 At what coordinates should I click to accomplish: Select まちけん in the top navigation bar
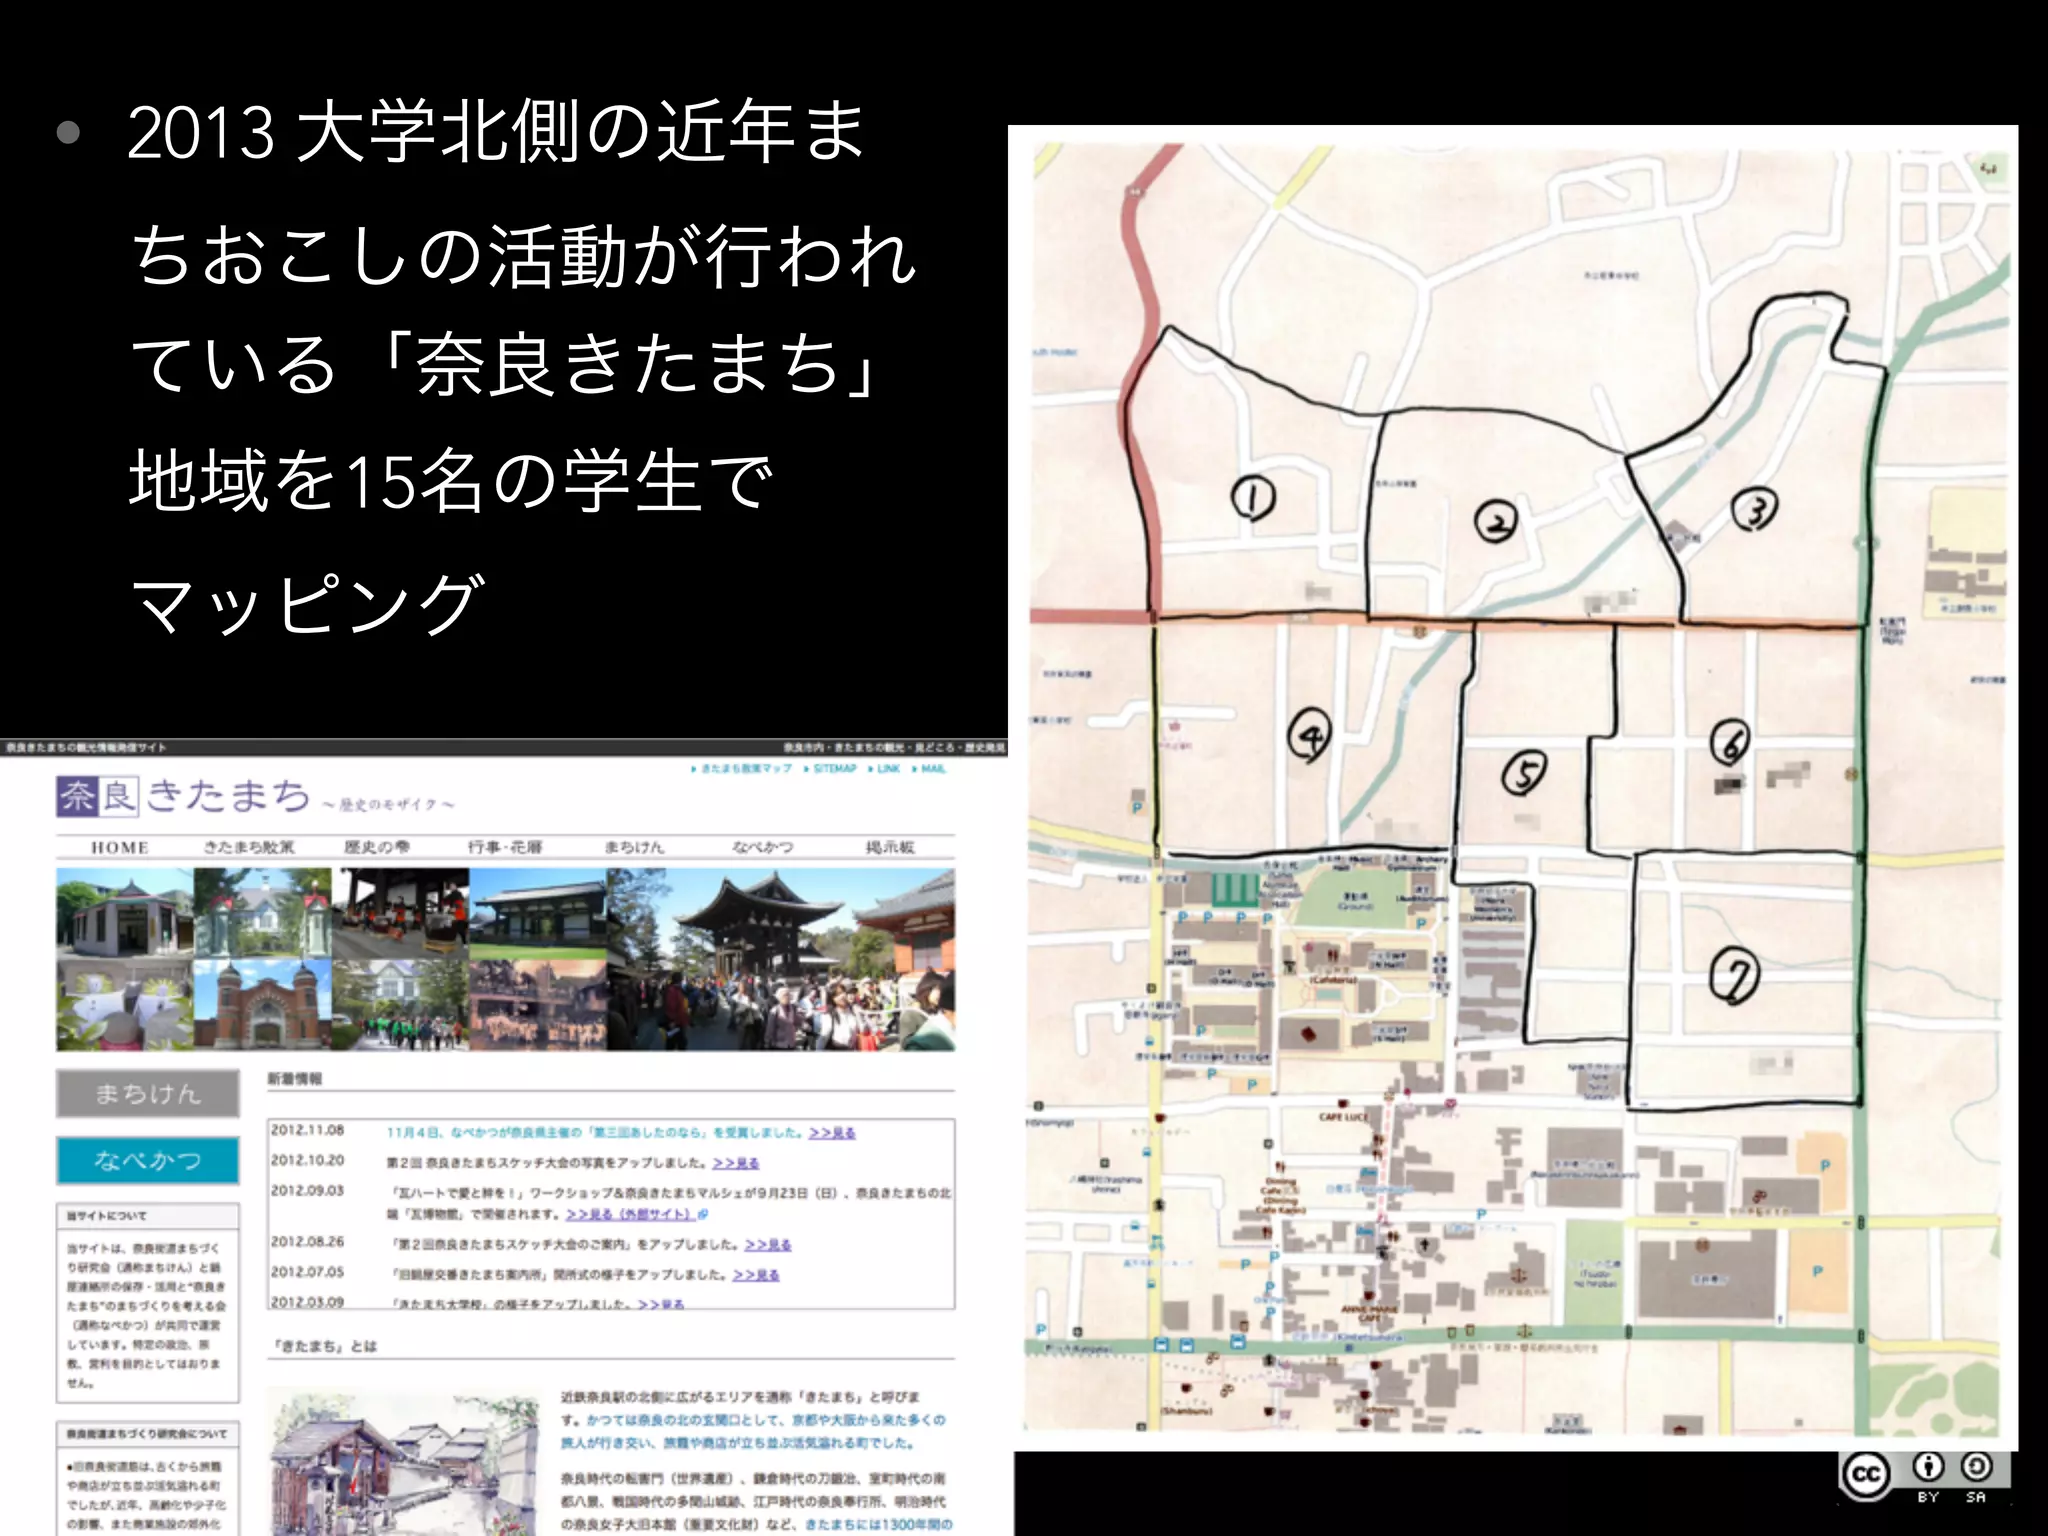pos(634,847)
